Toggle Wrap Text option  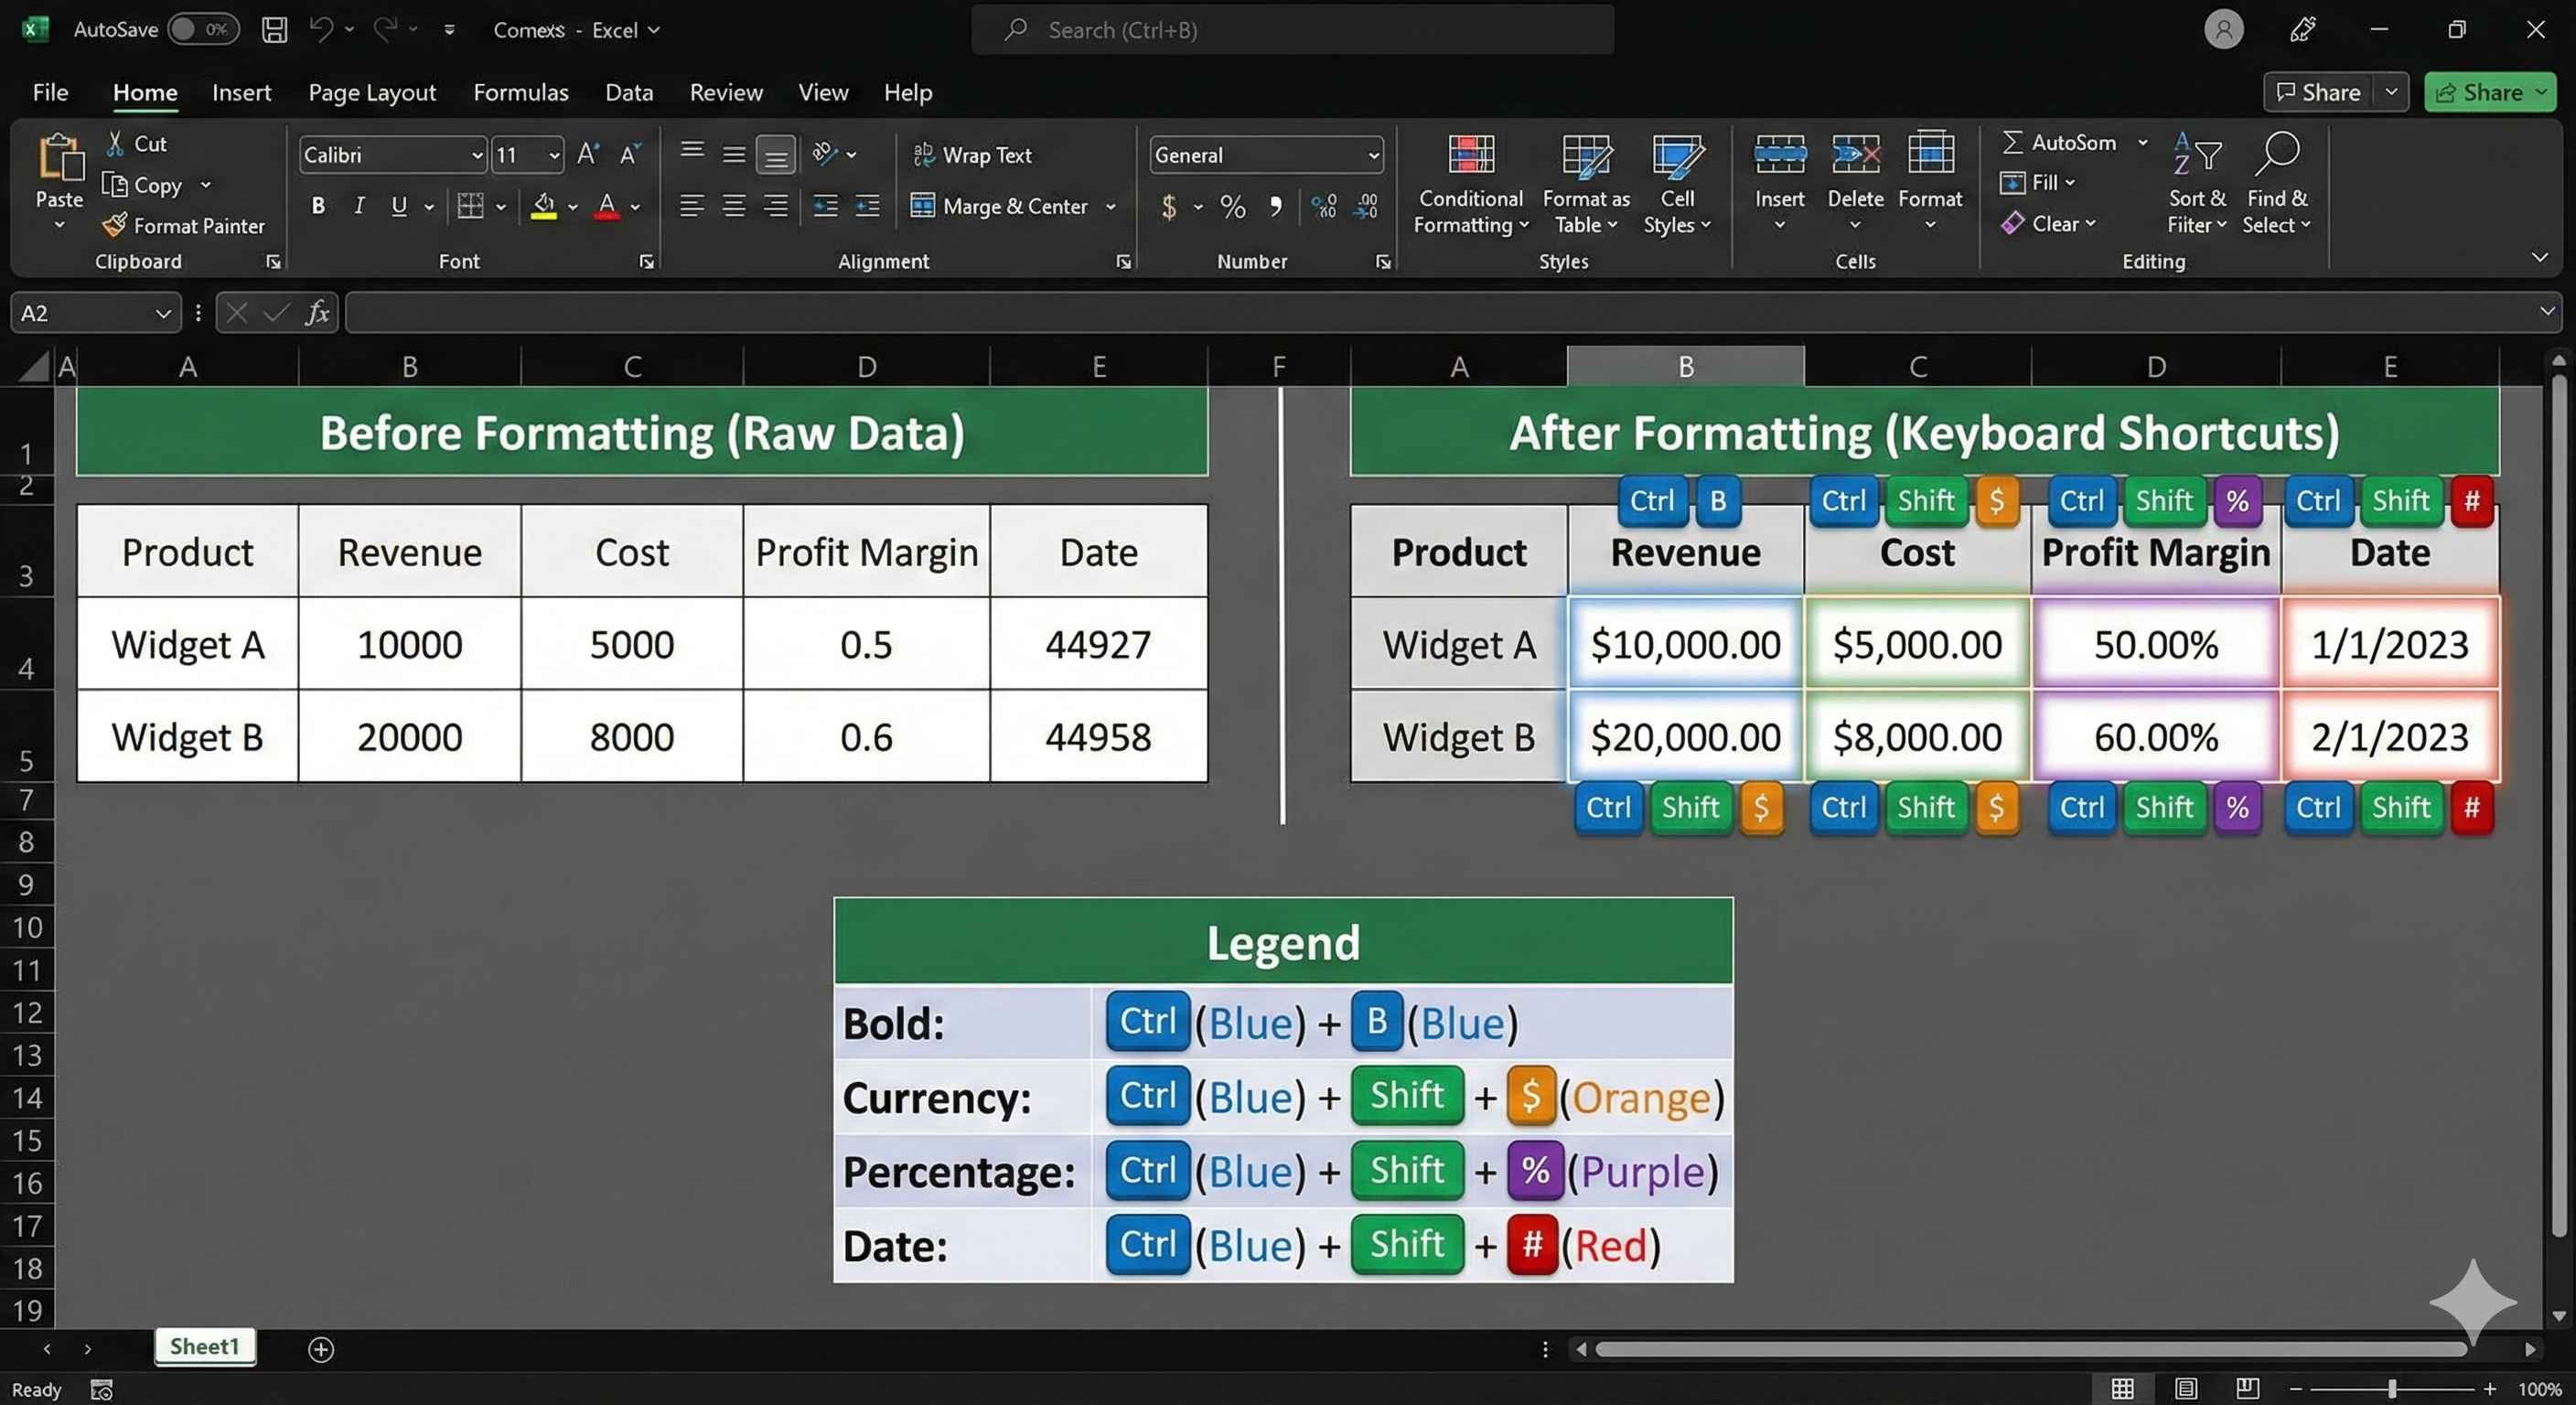coord(972,155)
